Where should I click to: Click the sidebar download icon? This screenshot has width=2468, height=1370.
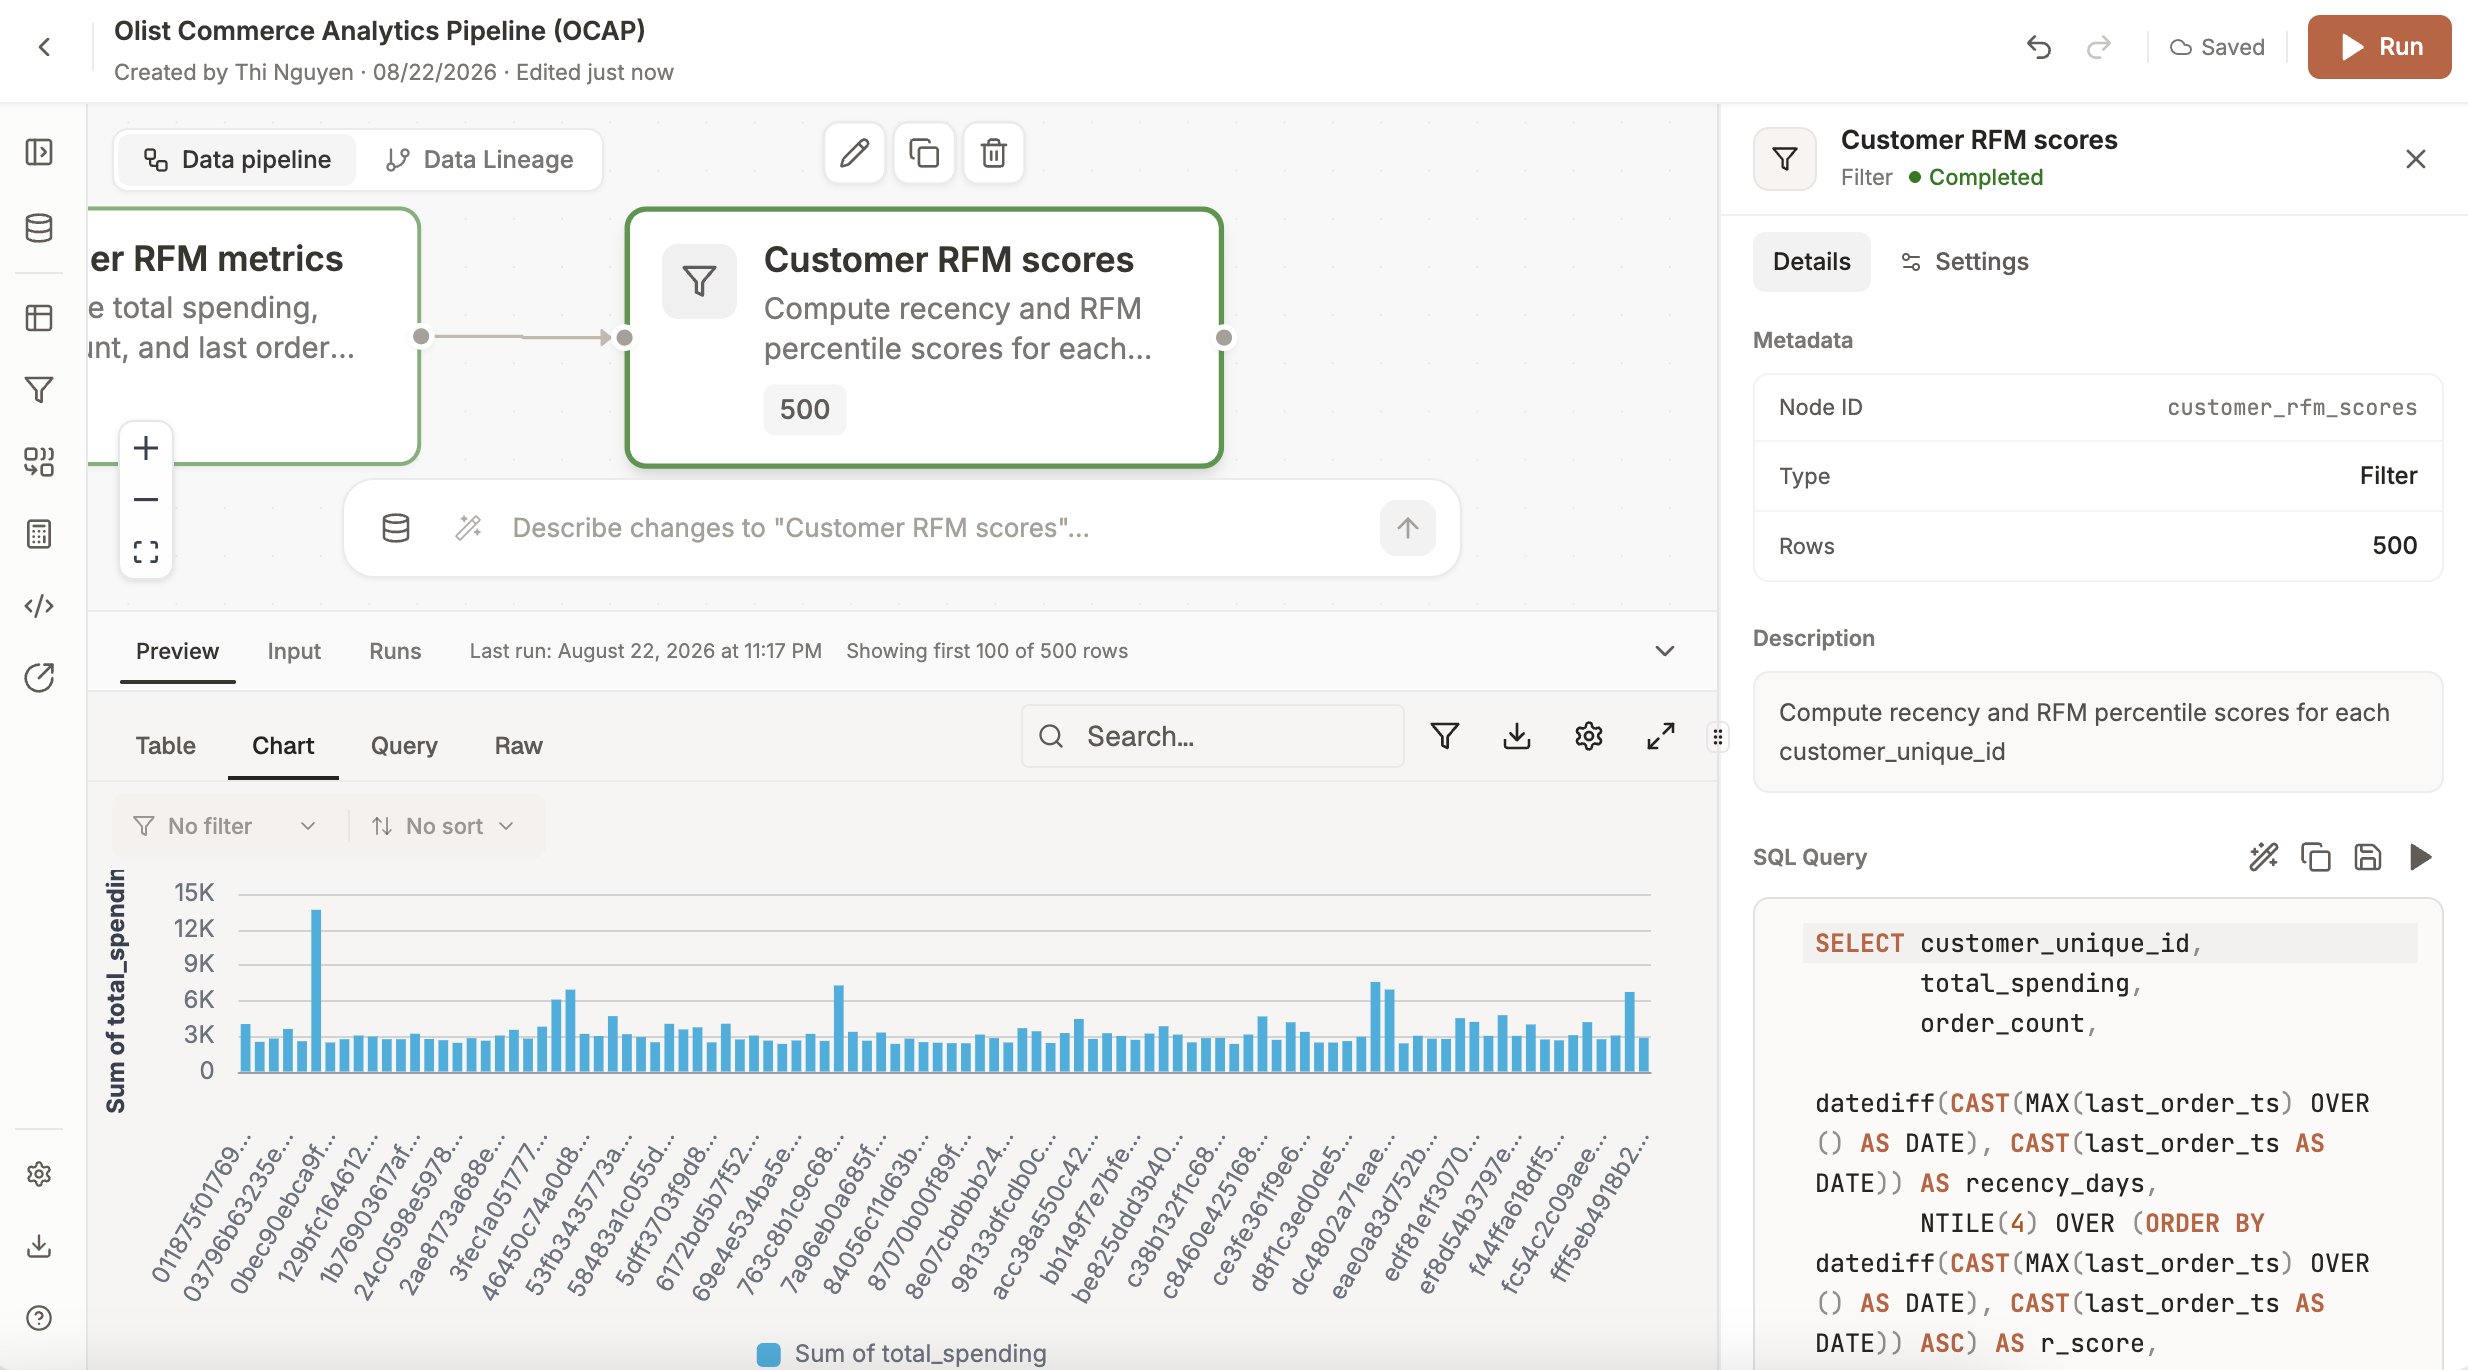39,1246
